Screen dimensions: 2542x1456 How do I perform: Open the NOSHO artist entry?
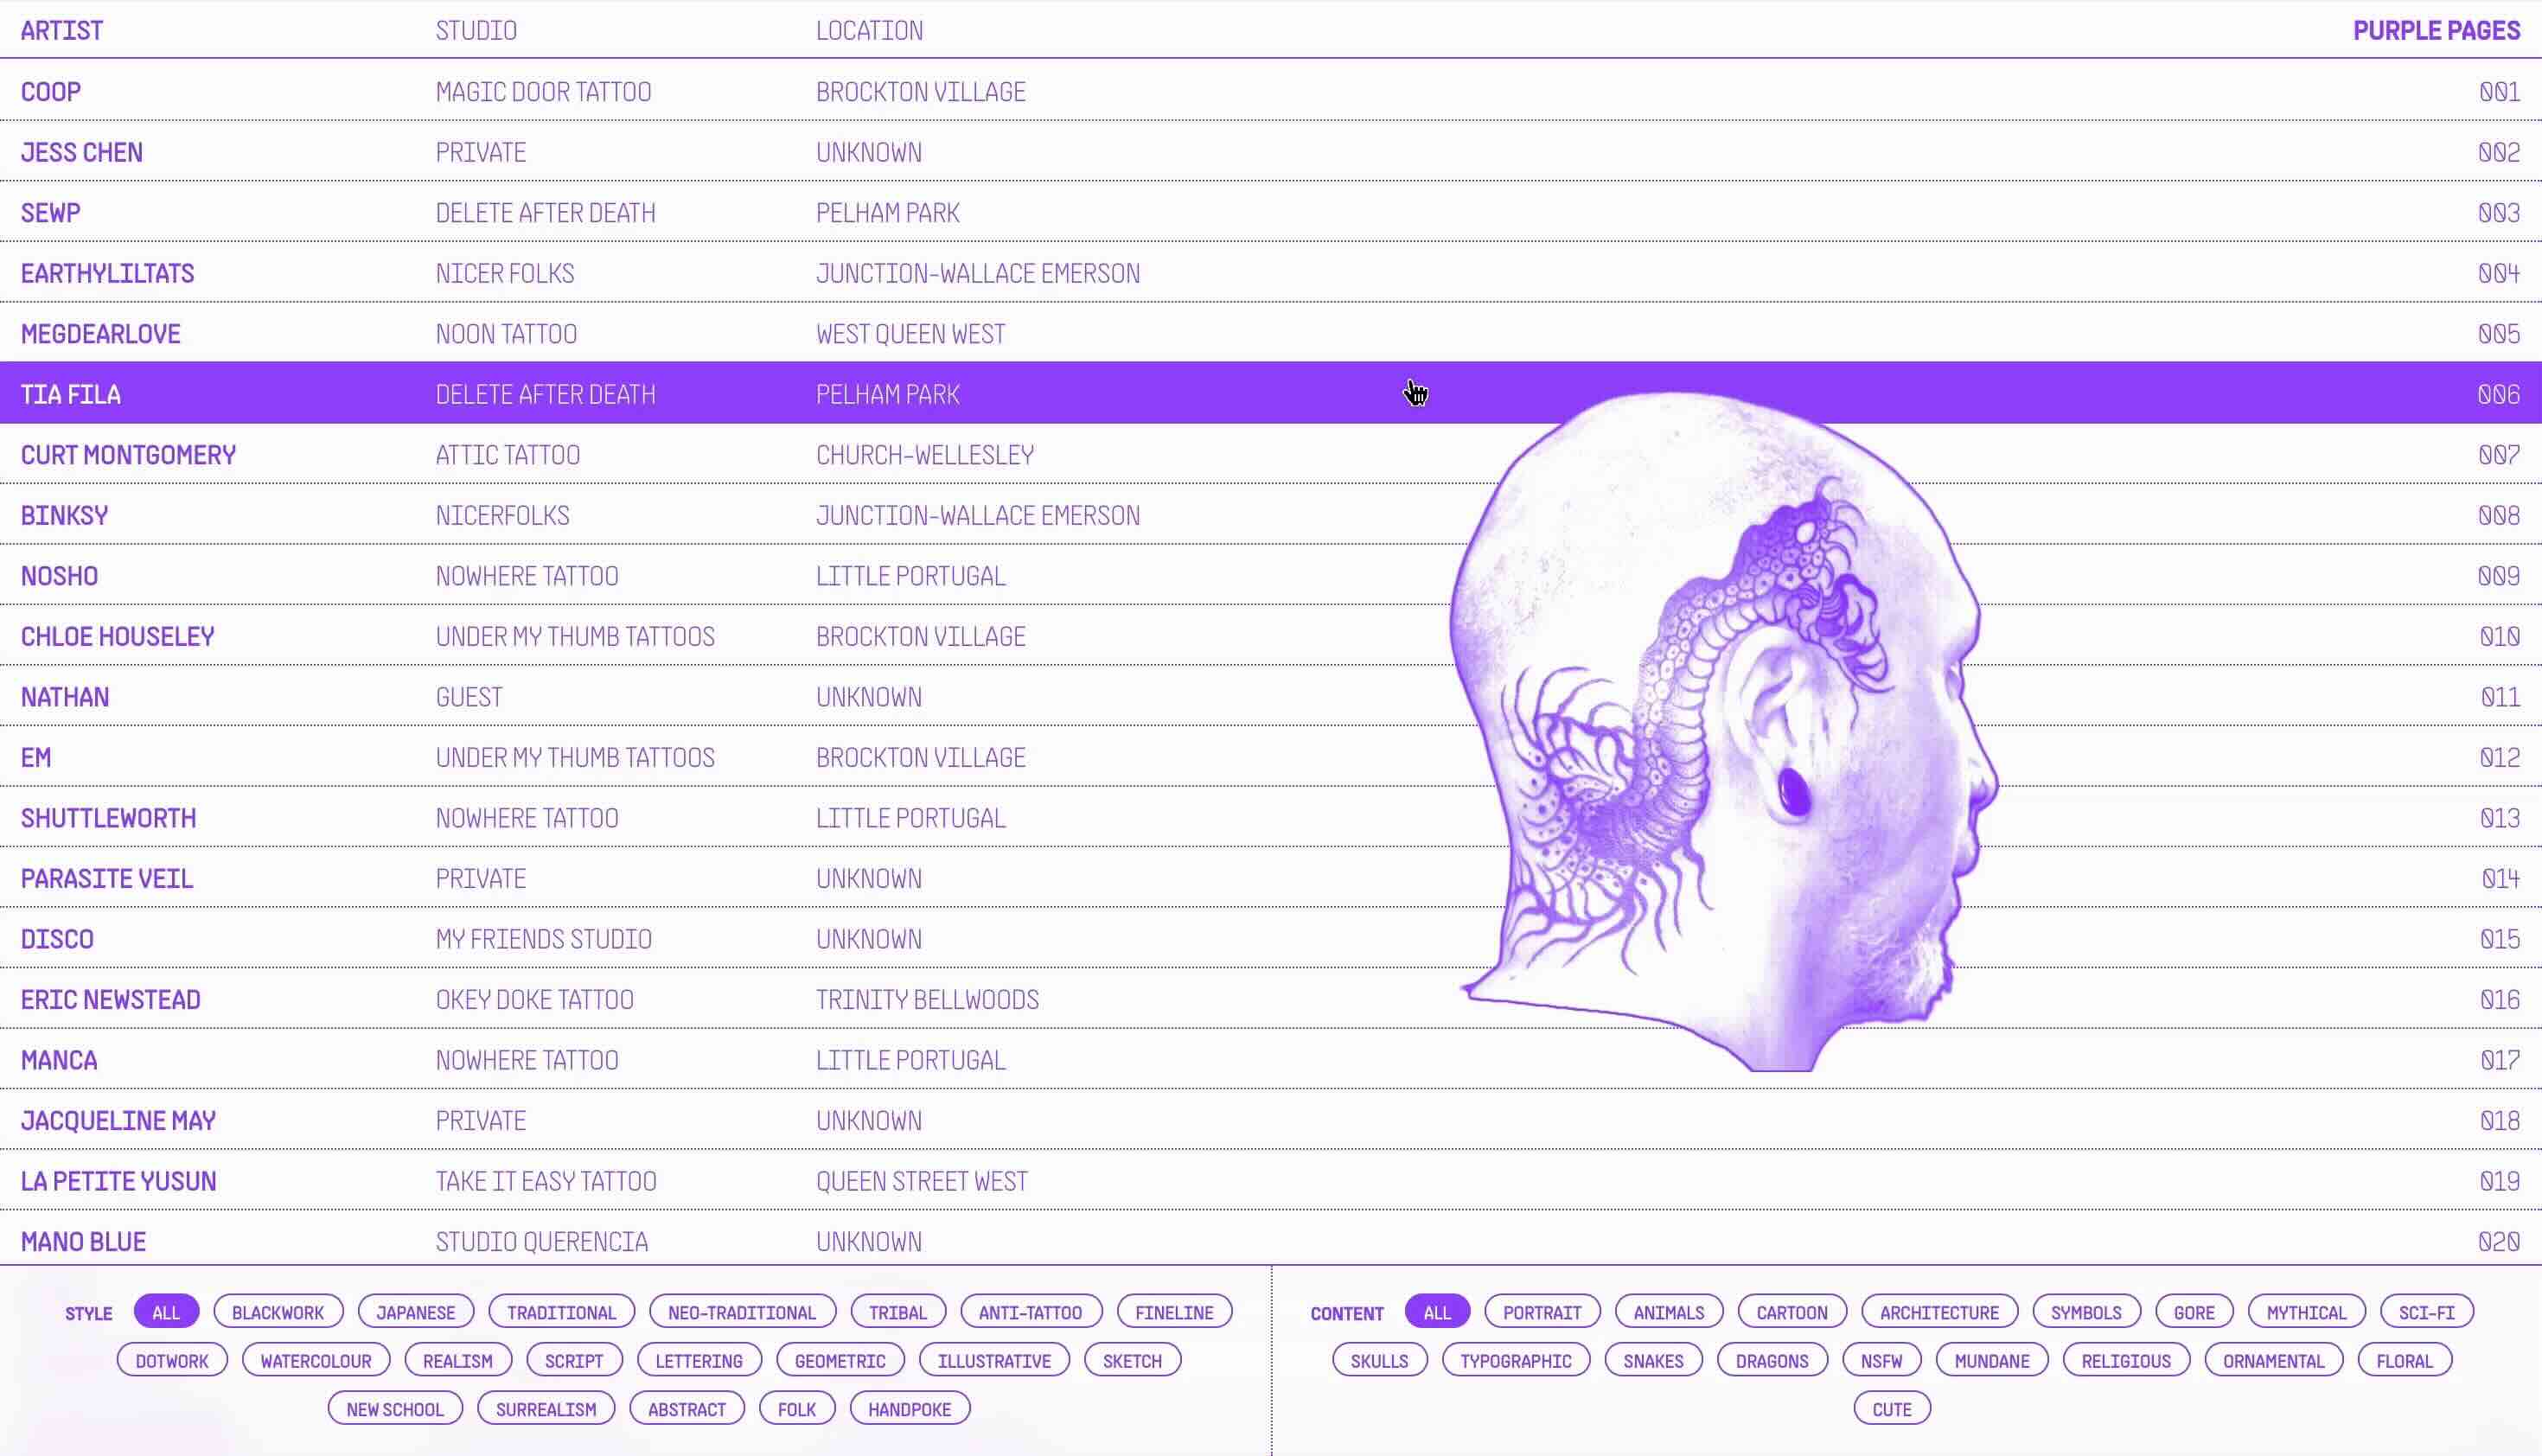pyautogui.click(x=1271, y=575)
